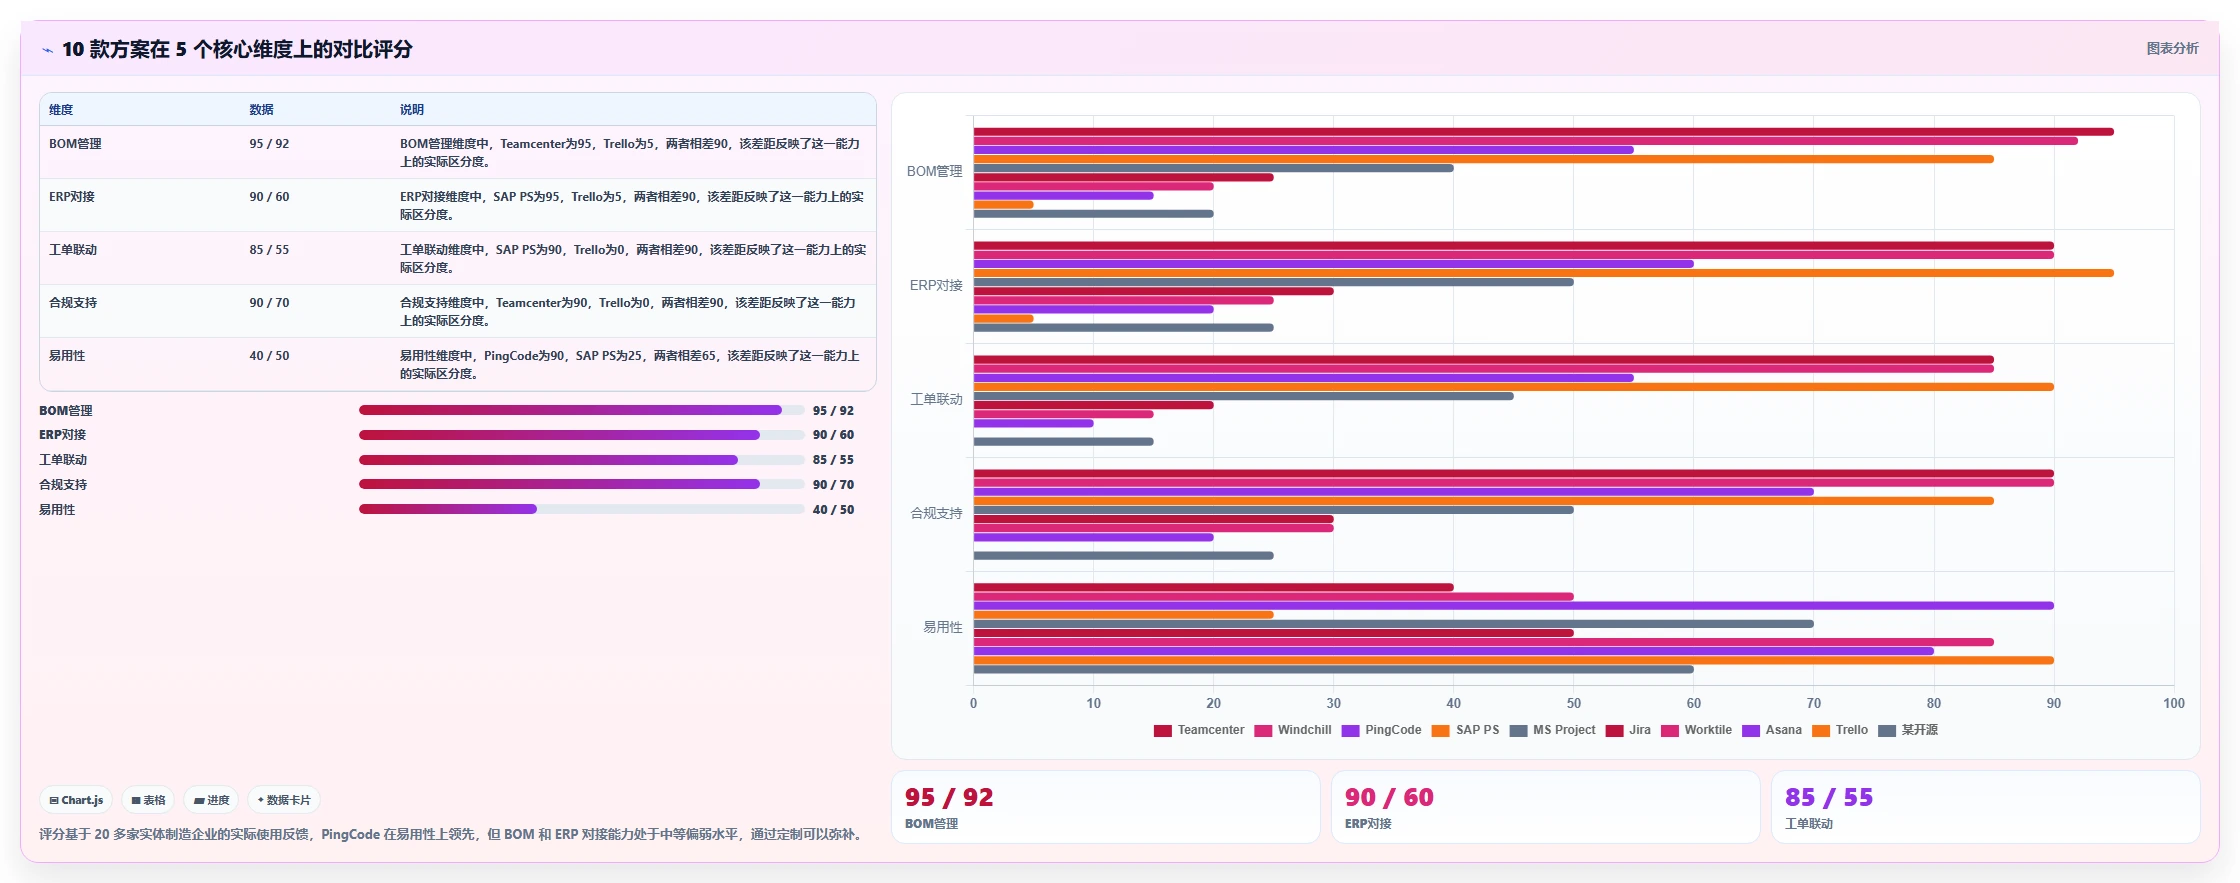Hide the PingCode series via legend
Viewport: 2240px width, 883px height.
1381,730
